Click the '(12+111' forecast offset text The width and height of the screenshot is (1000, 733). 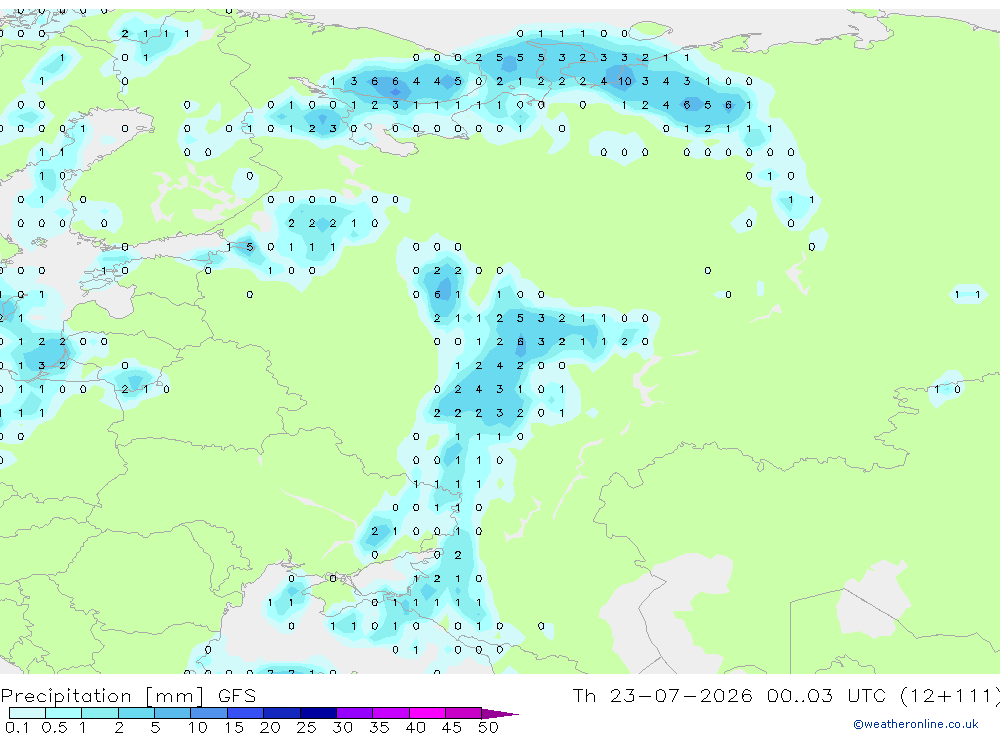point(946,696)
